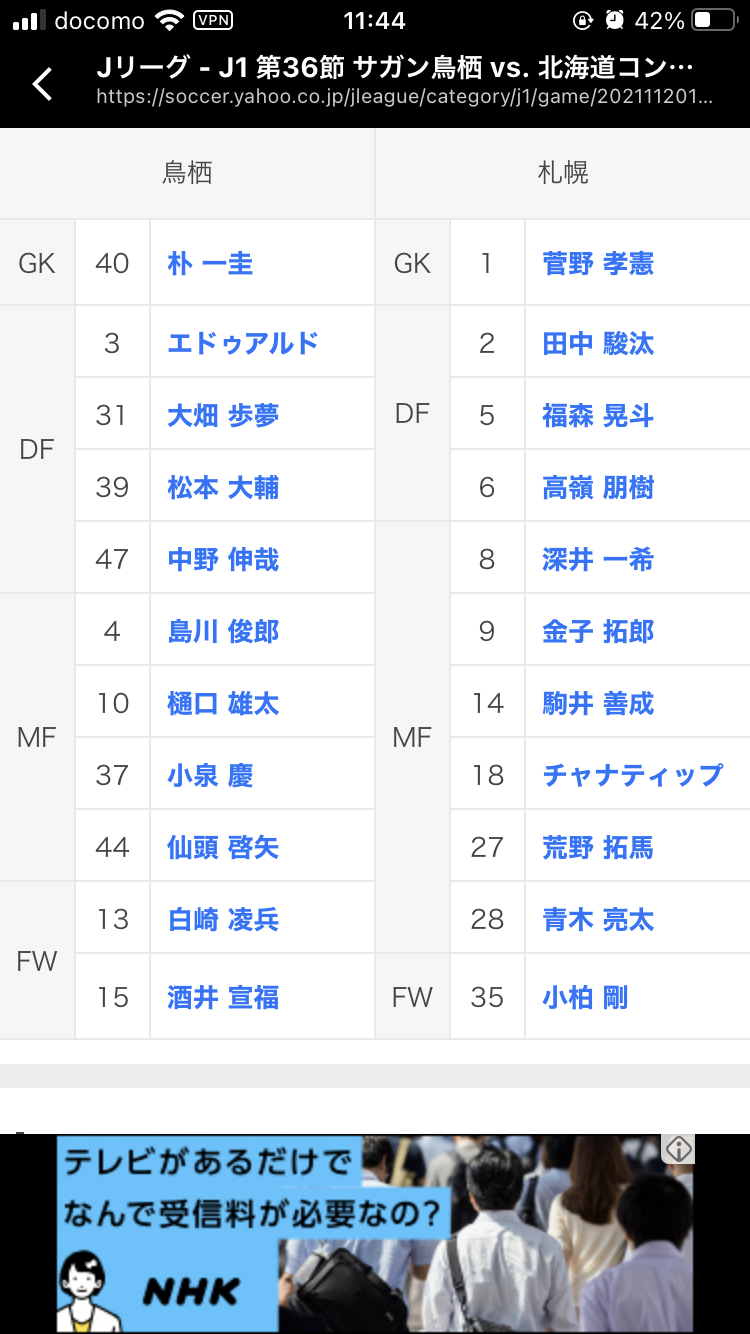Open player 小柏 剛 profile
Viewport: 750px width, 1334px height.
tap(585, 997)
